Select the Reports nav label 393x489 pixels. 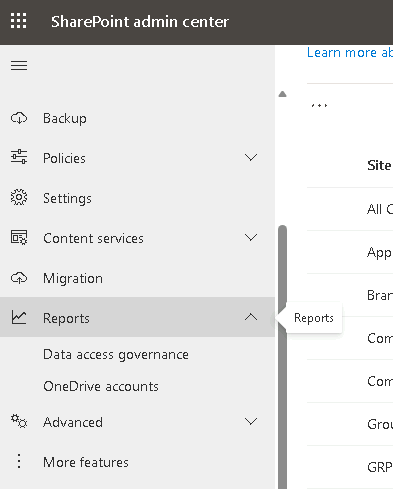tap(66, 318)
